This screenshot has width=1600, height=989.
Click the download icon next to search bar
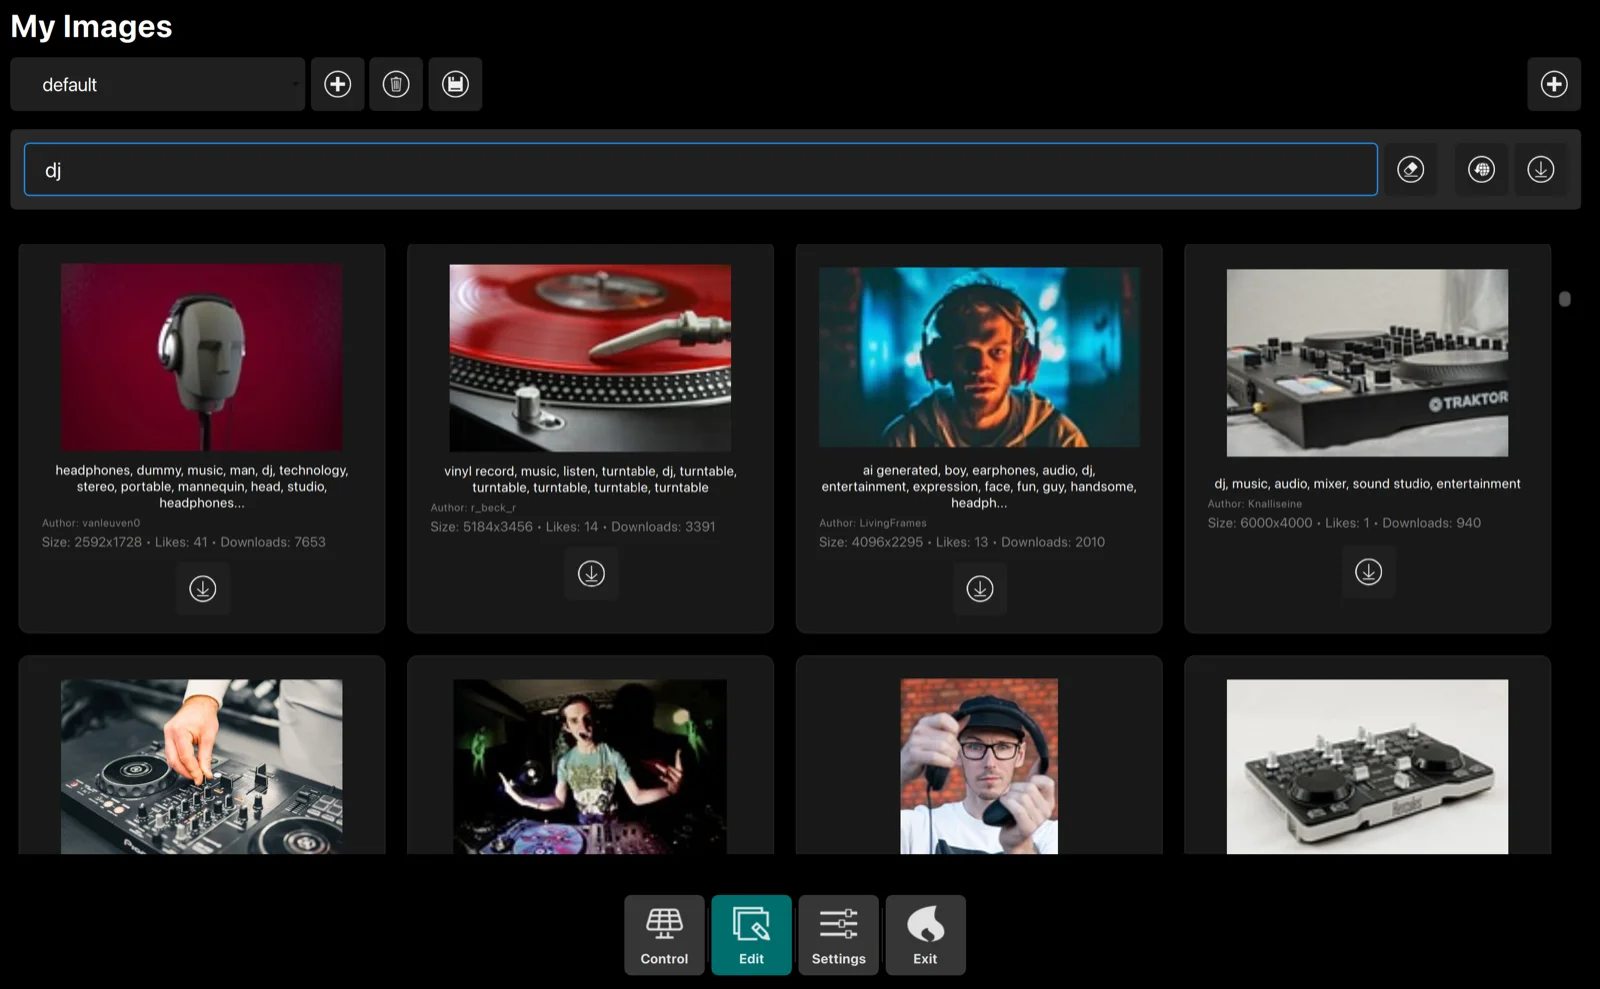coord(1541,169)
